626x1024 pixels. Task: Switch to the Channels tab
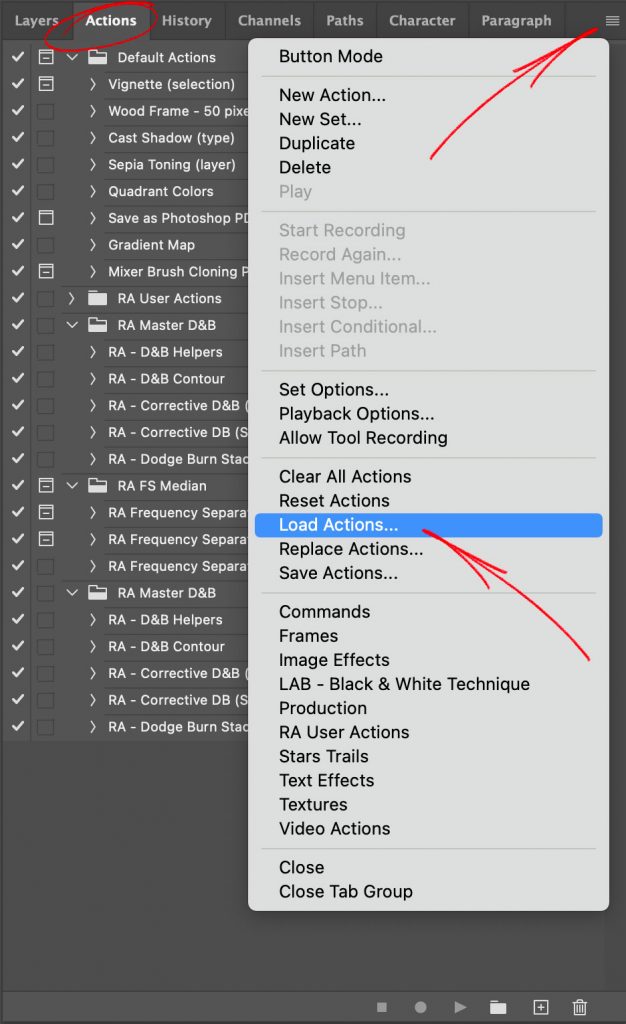(x=269, y=20)
